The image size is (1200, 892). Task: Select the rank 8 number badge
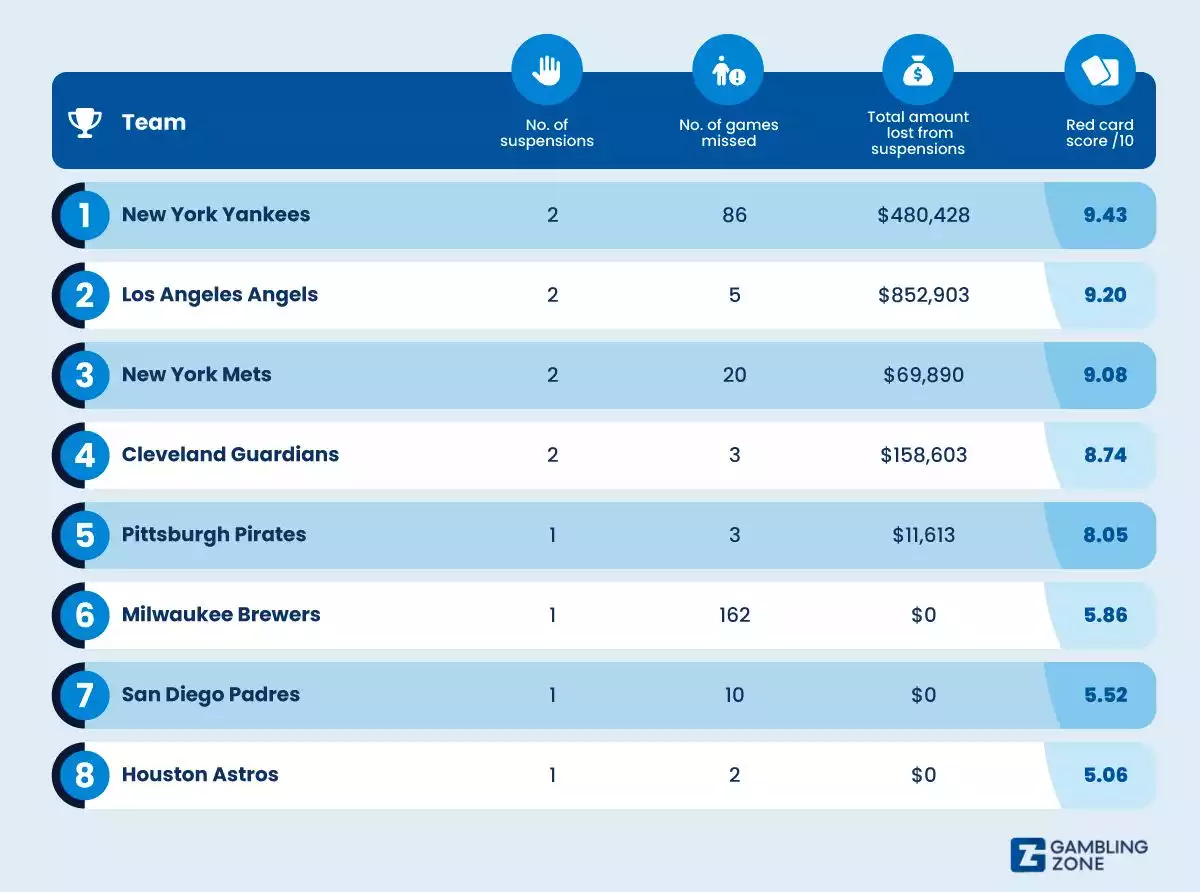[x=85, y=775]
